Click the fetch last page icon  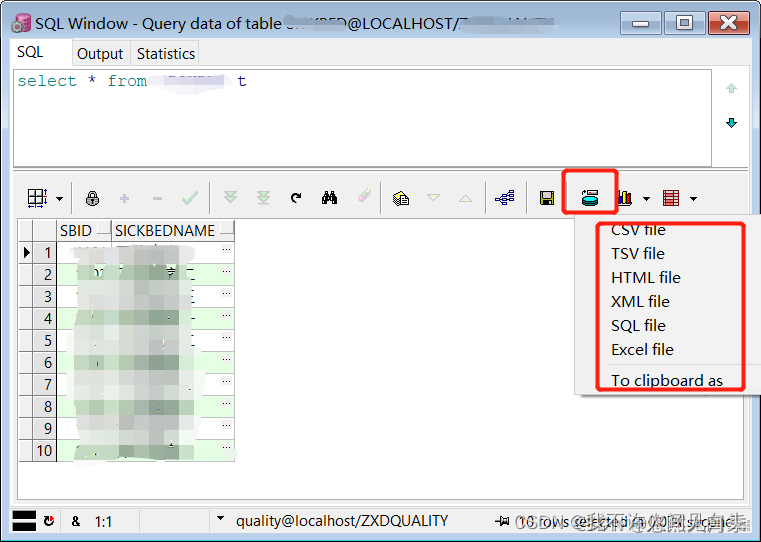[x=264, y=197]
